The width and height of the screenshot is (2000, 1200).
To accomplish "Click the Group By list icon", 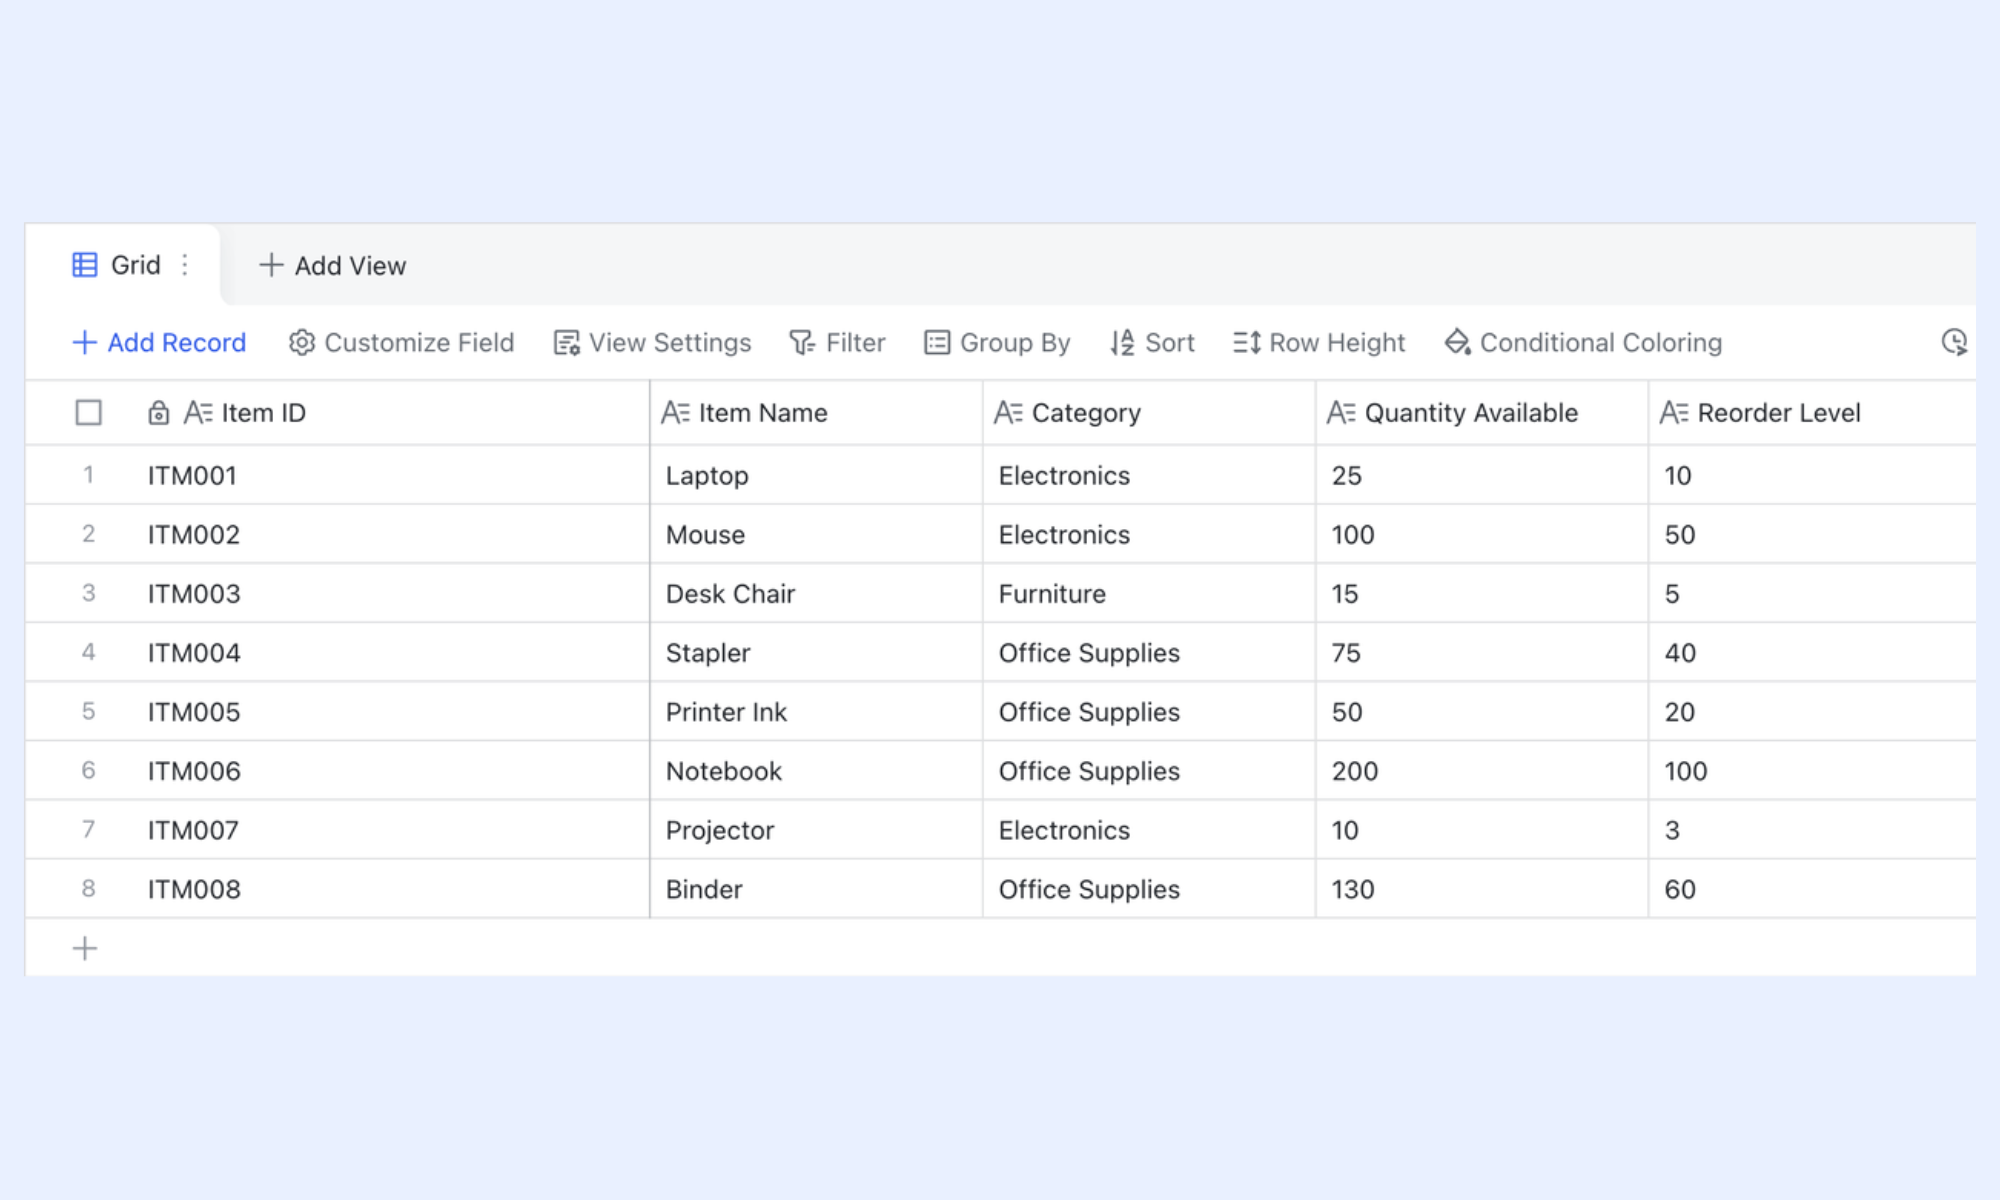I will pyautogui.click(x=937, y=343).
